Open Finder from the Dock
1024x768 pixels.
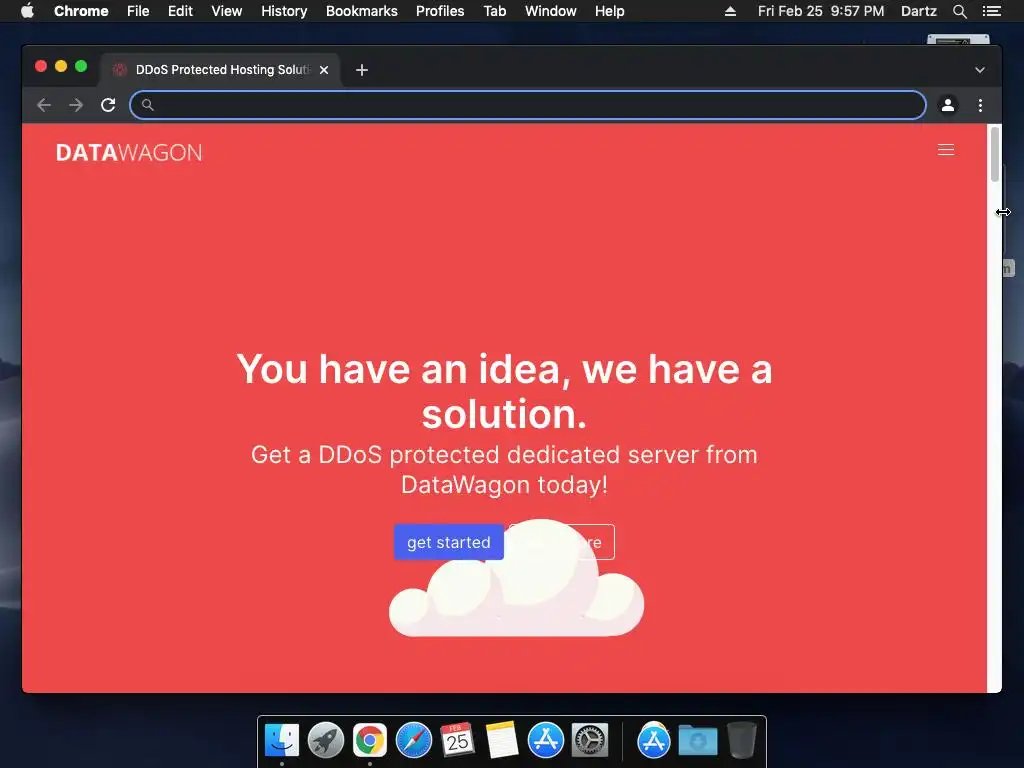click(282, 741)
